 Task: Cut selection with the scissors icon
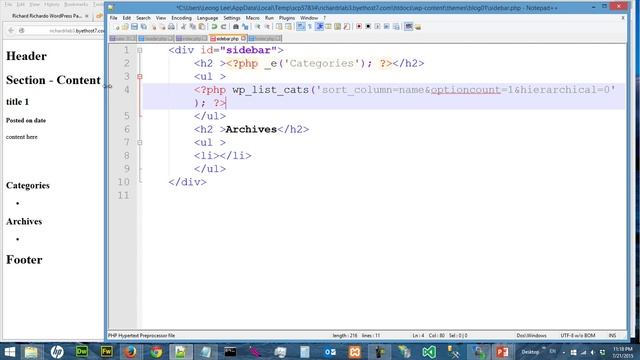coord(183,27)
